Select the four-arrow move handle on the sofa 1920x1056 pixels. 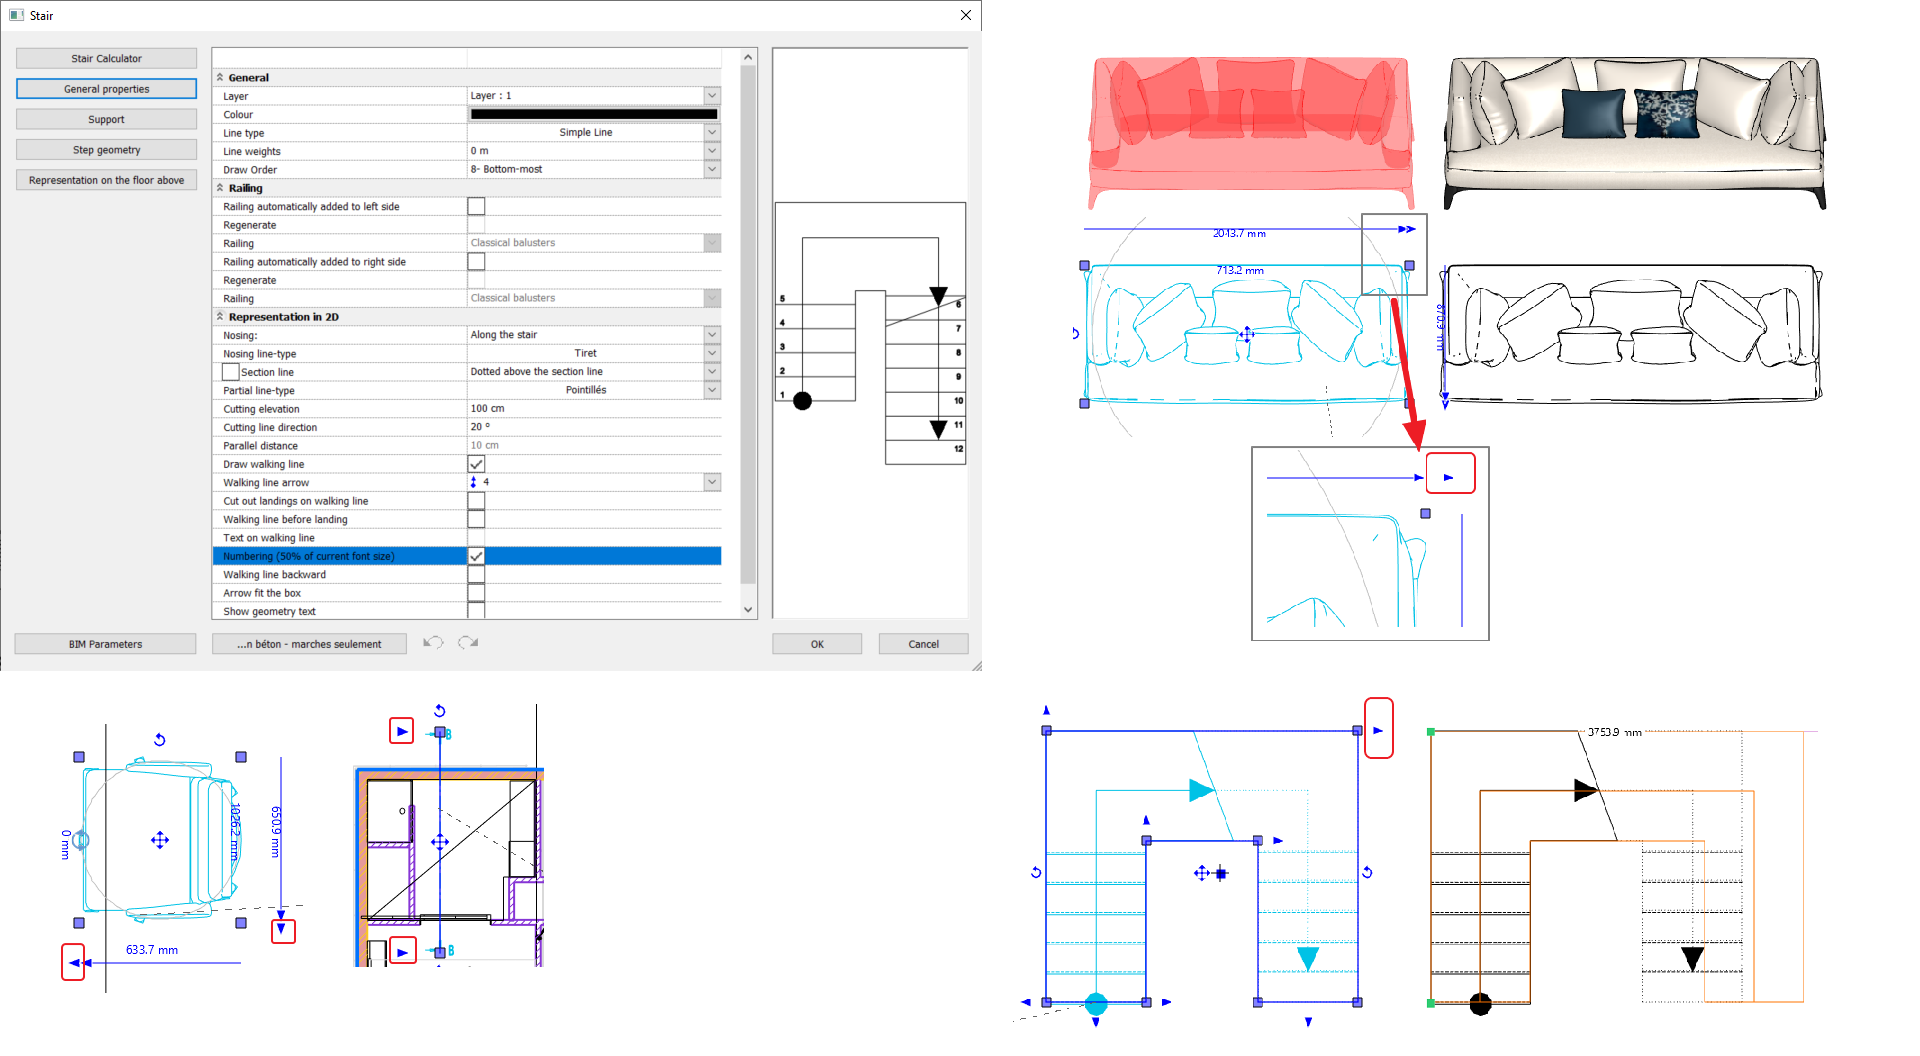coord(1246,334)
